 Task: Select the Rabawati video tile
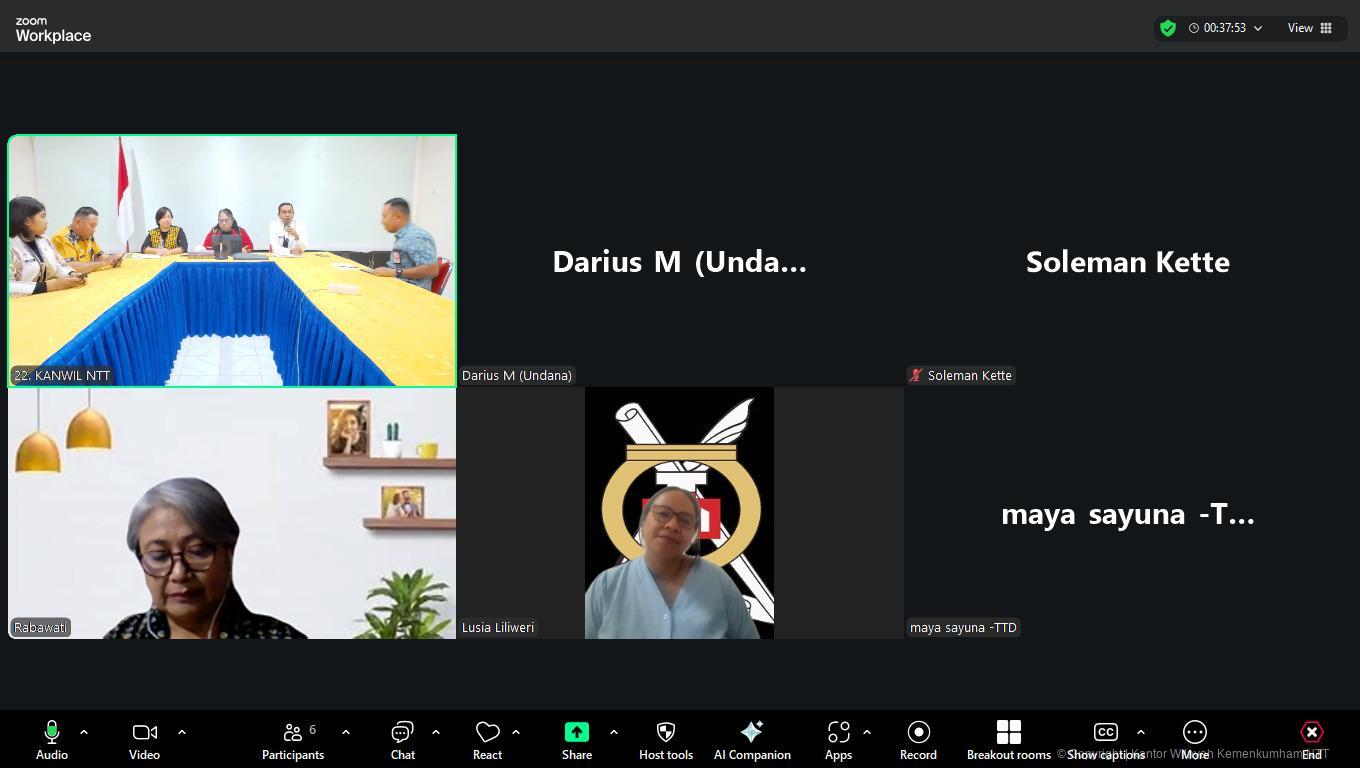(232, 513)
